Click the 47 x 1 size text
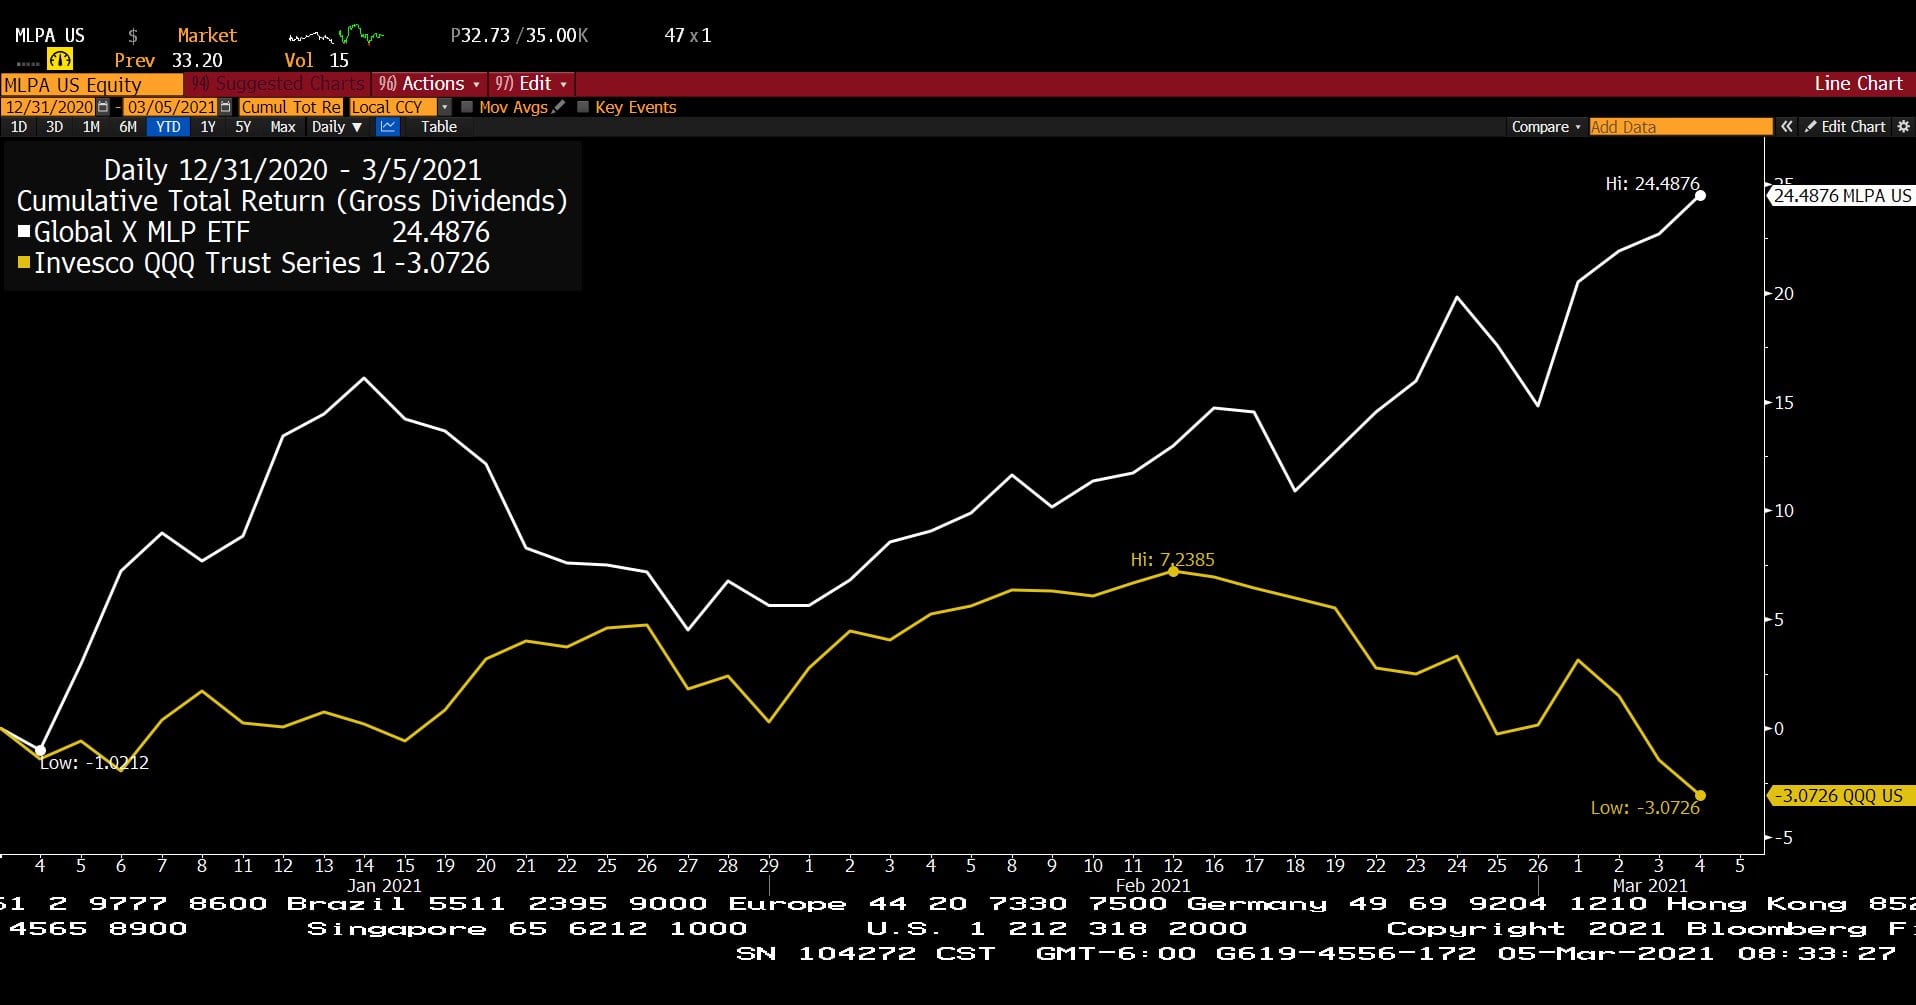The width and height of the screenshot is (1916, 1005). pyautogui.click(x=688, y=36)
